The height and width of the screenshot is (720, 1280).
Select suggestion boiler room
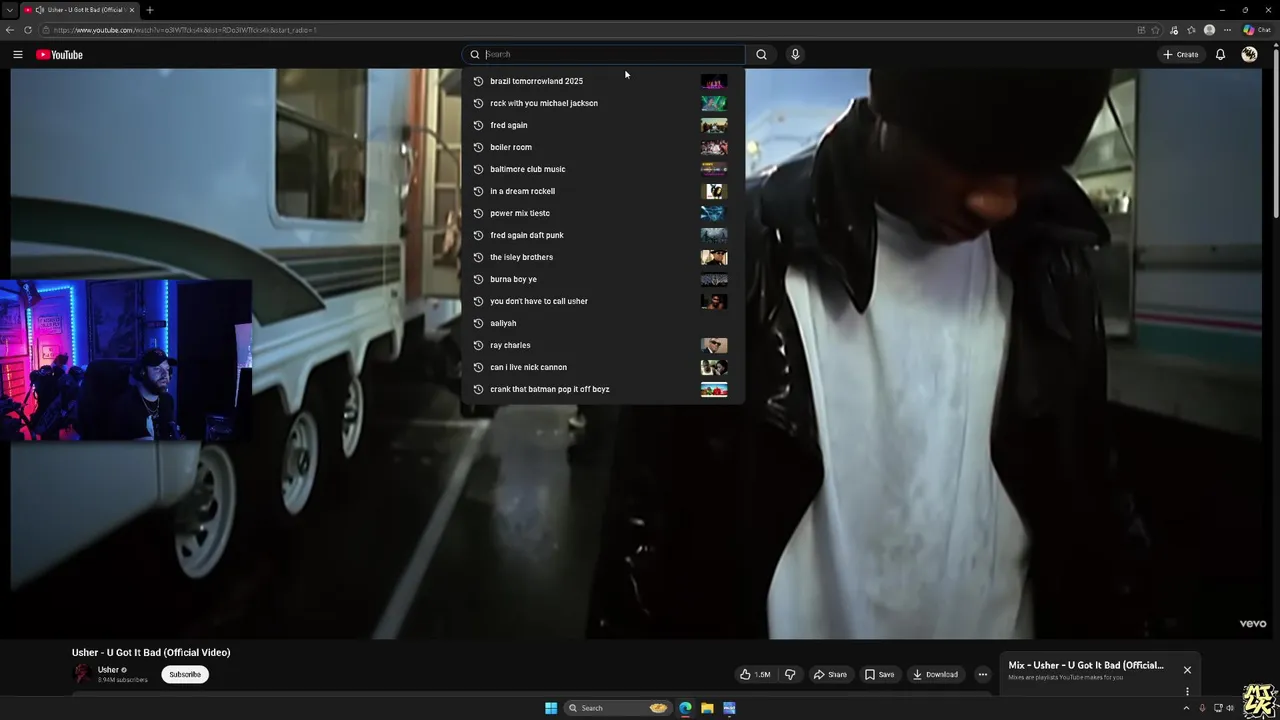click(603, 147)
